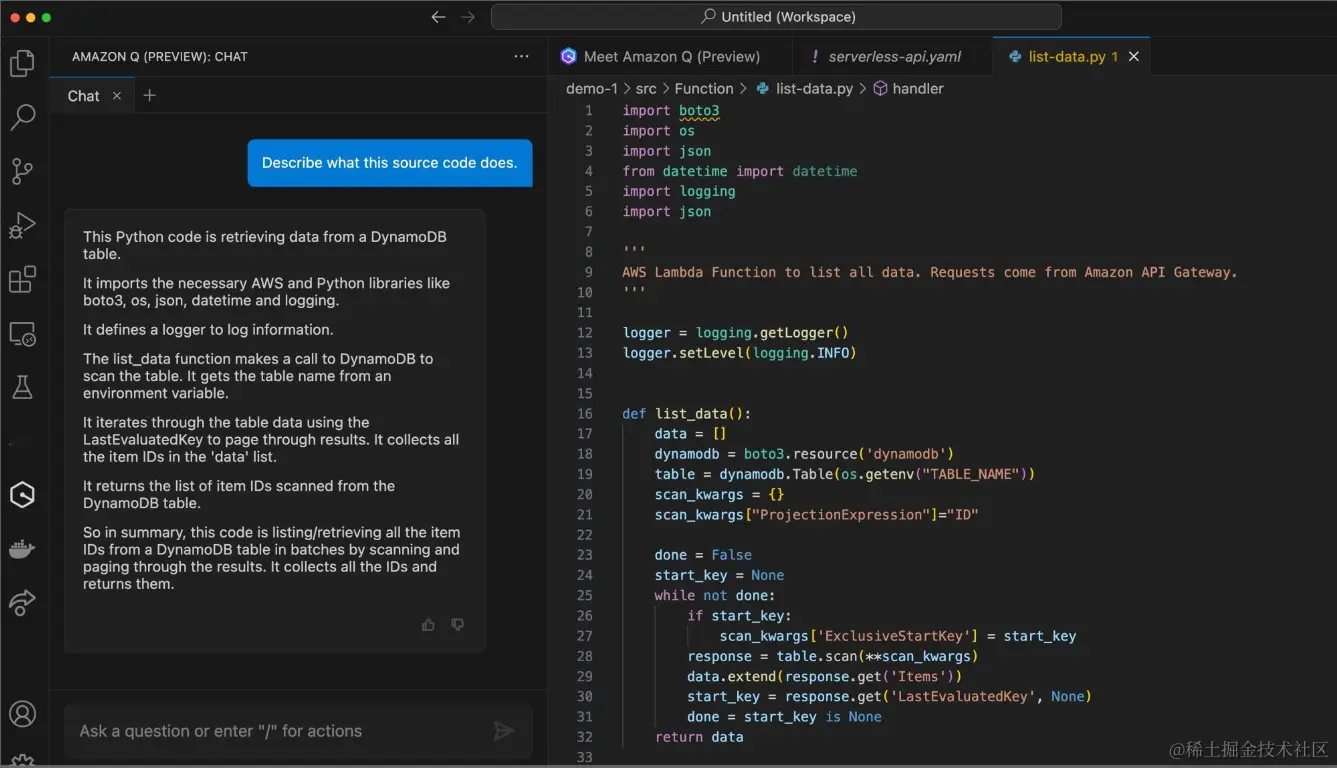Viewport: 1337px width, 768px height.
Task: Open the chat panel more actions menu
Action: click(x=521, y=57)
